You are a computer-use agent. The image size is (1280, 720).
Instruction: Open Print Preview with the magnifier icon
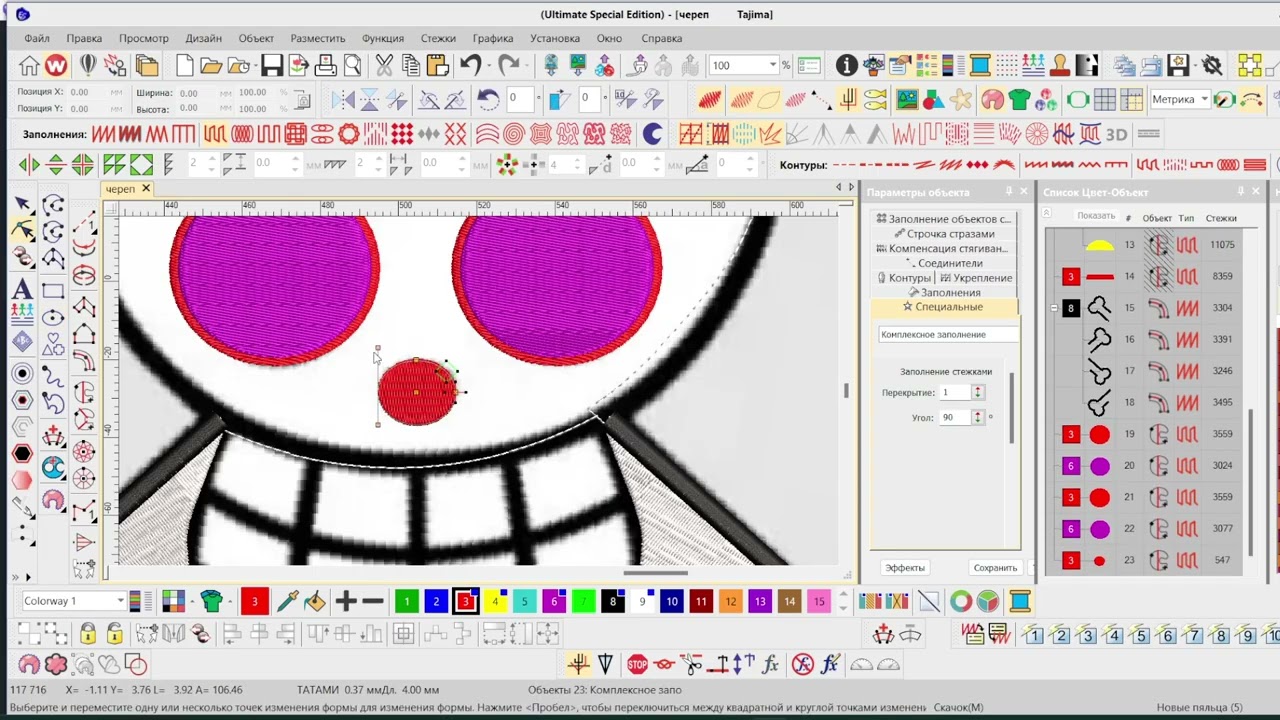point(353,66)
